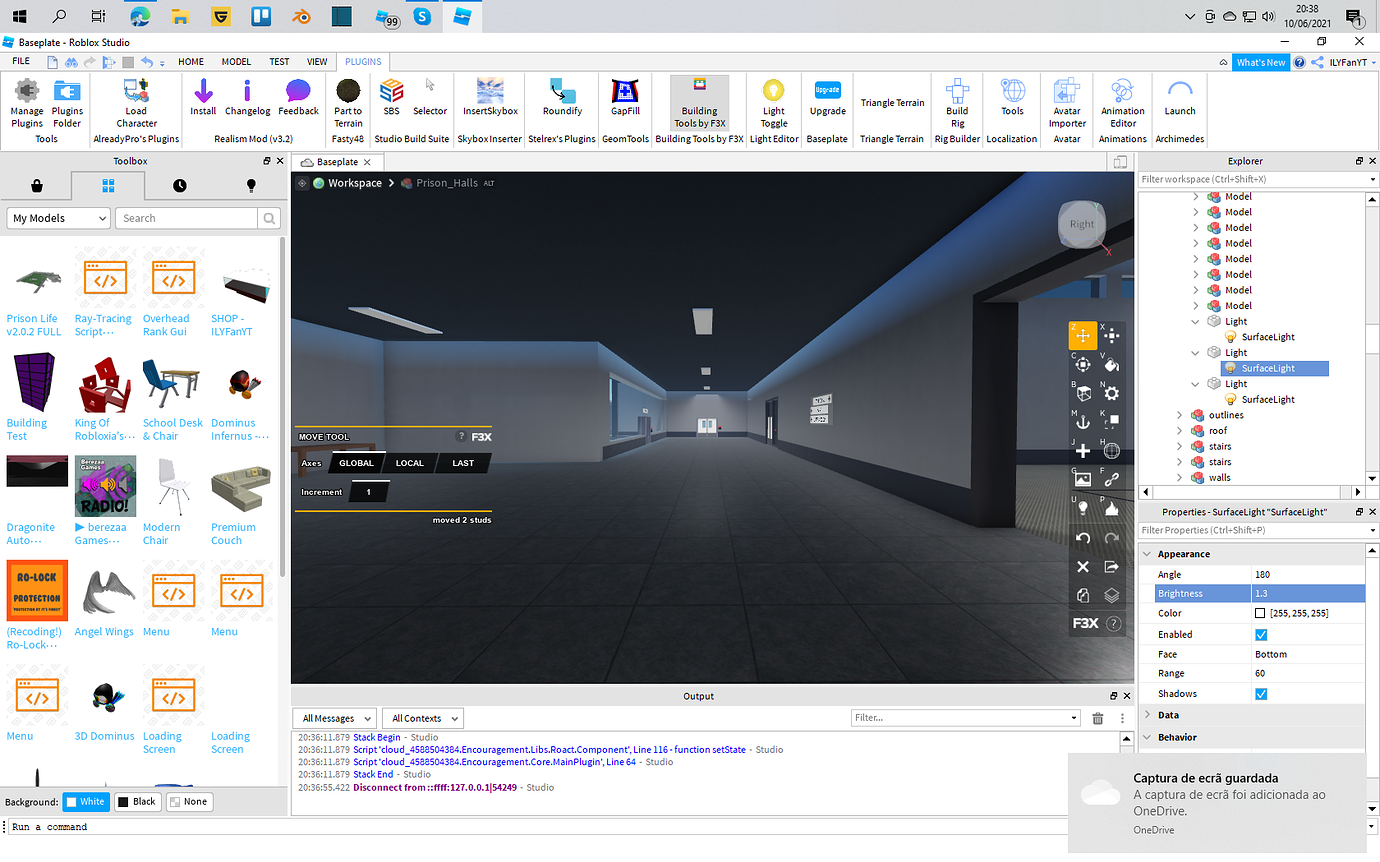
Task: Select the F3X LAST axes button
Action: (x=463, y=463)
